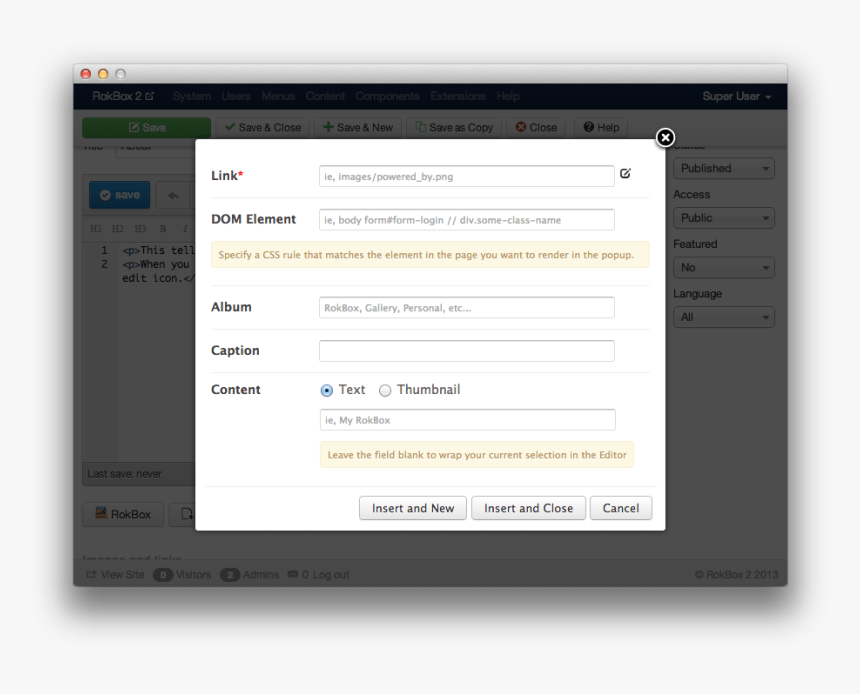This screenshot has width=860, height=694.
Task: Open the Public access dropdown
Action: [x=723, y=217]
